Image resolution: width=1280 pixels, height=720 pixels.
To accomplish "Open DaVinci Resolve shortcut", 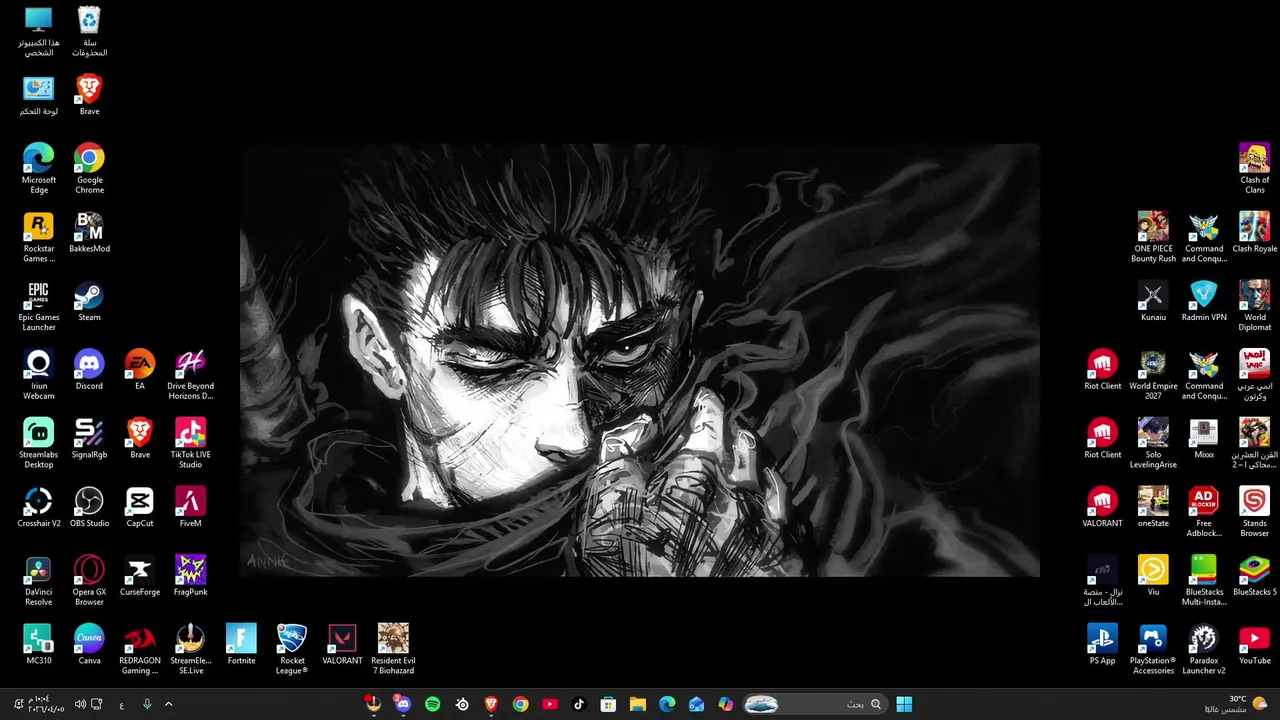I will click(39, 581).
